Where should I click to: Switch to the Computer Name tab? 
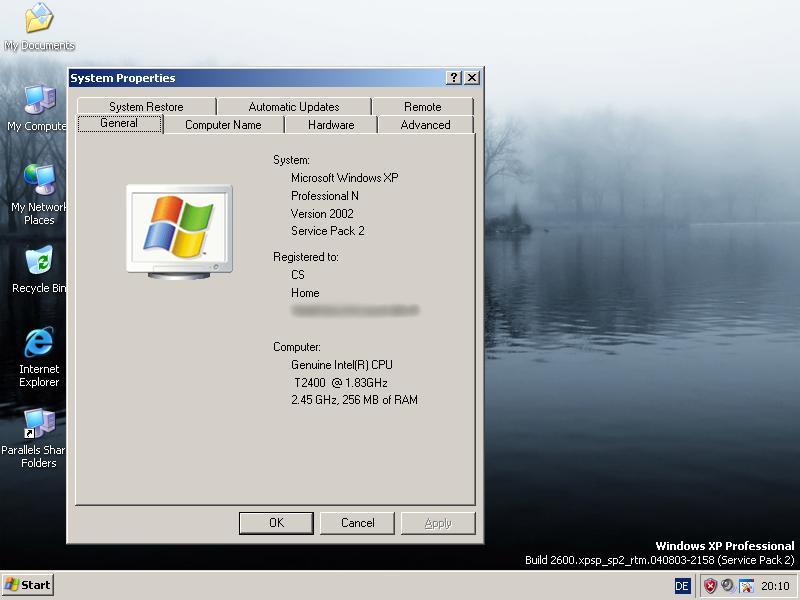223,125
